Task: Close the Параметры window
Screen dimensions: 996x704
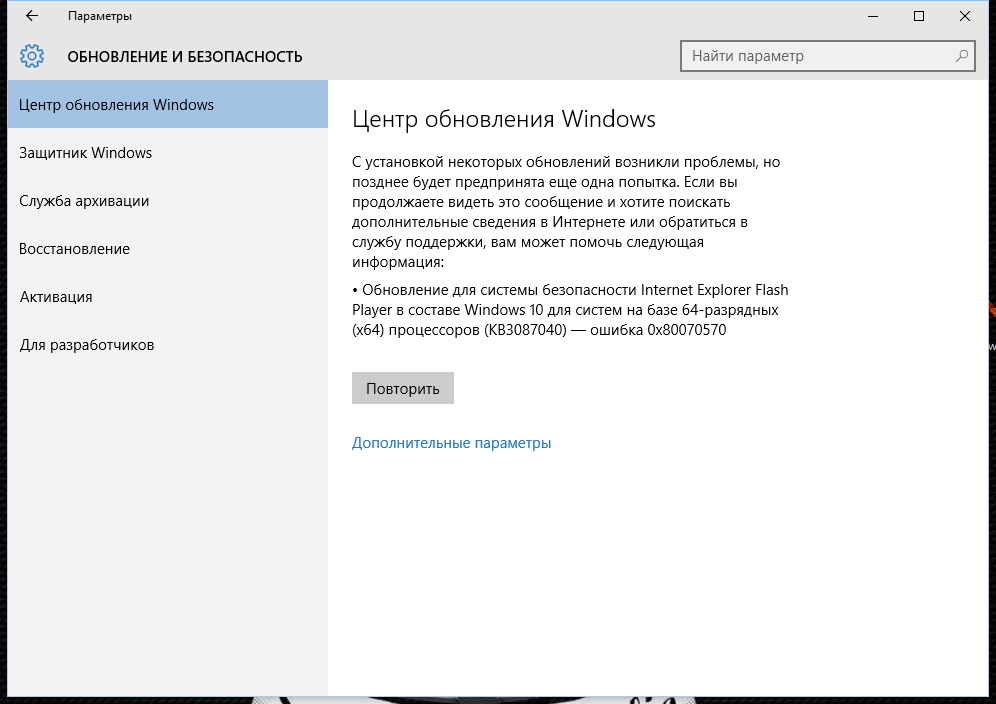Action: [965, 16]
